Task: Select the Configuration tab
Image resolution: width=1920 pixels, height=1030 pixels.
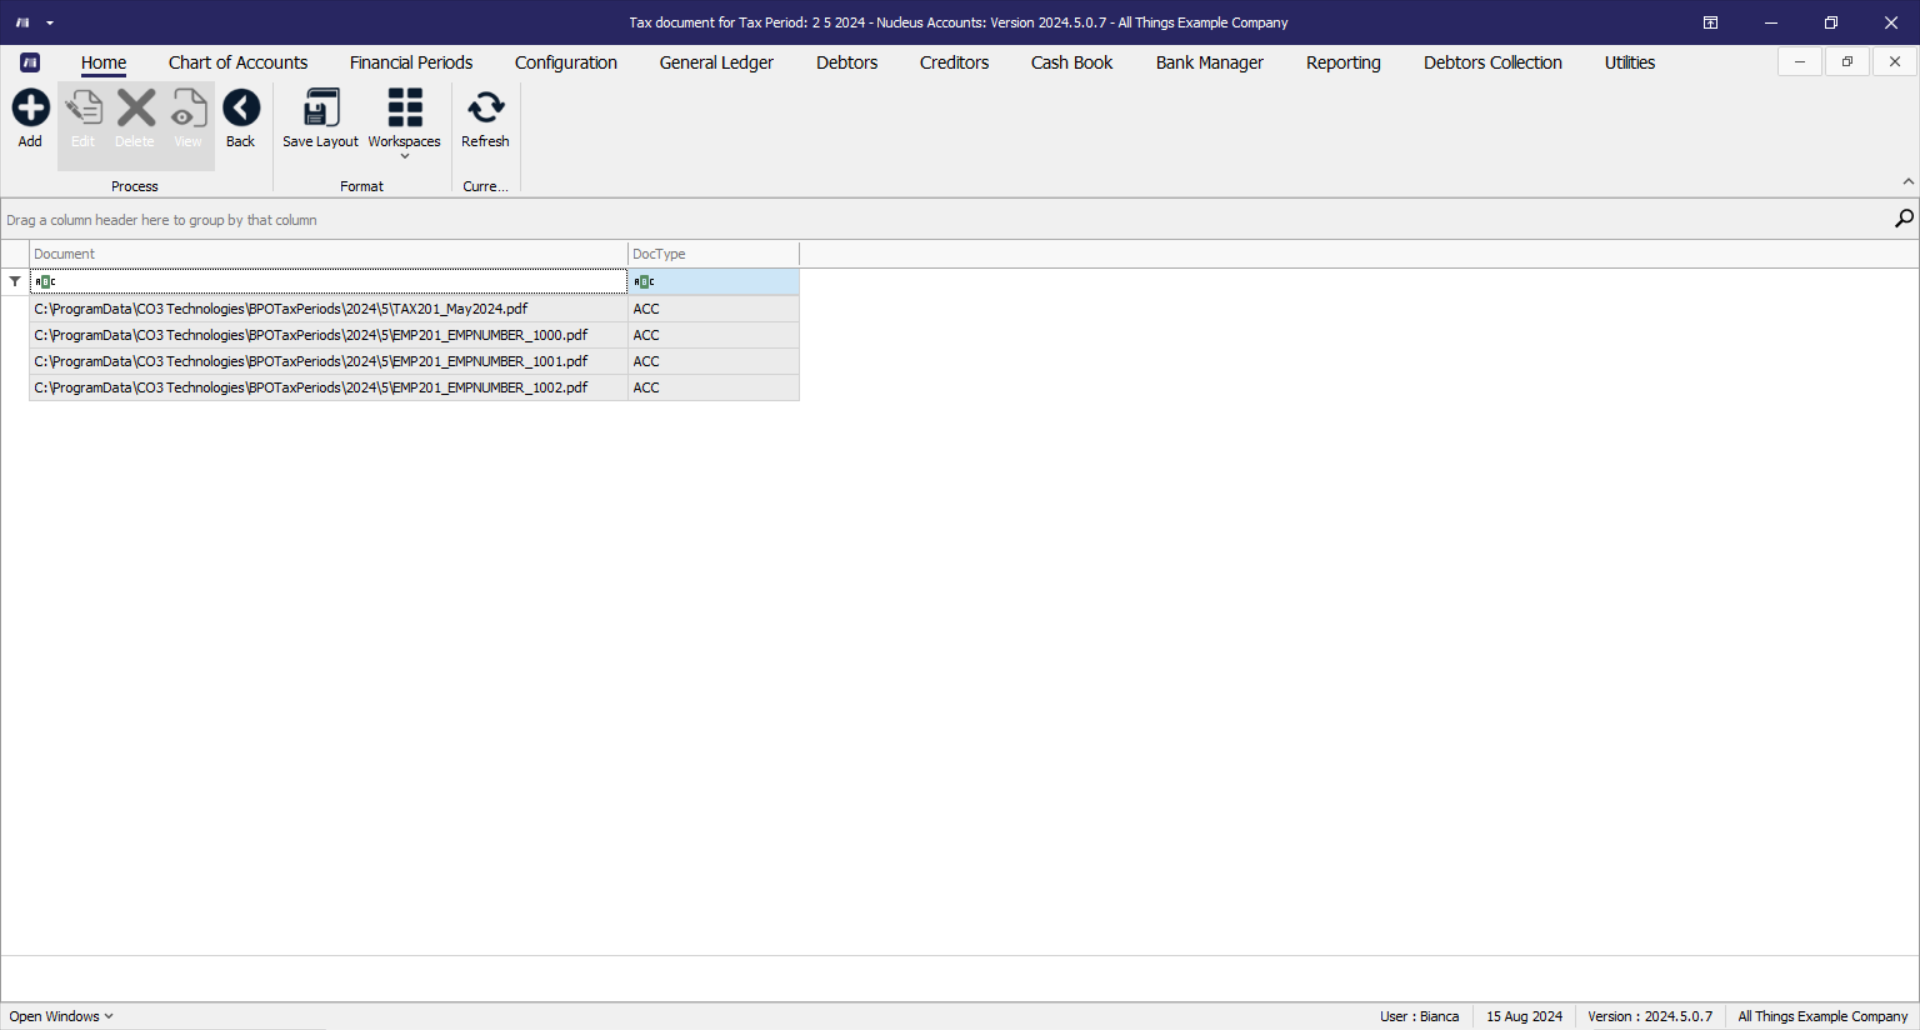Action: point(566,62)
